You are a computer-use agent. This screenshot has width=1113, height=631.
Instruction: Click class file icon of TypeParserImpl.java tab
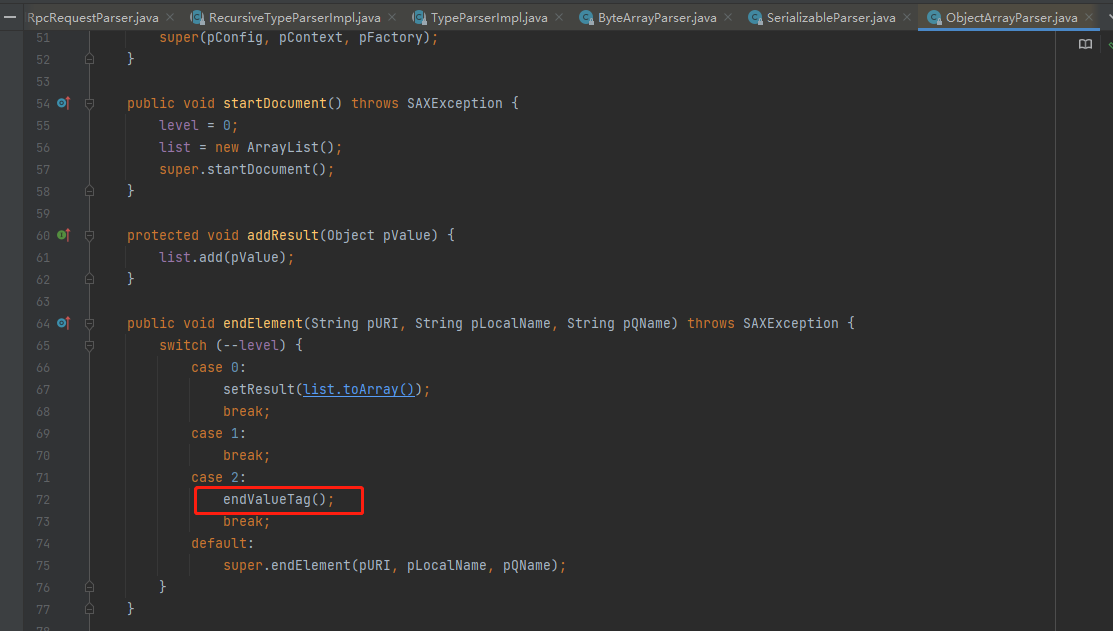point(420,17)
